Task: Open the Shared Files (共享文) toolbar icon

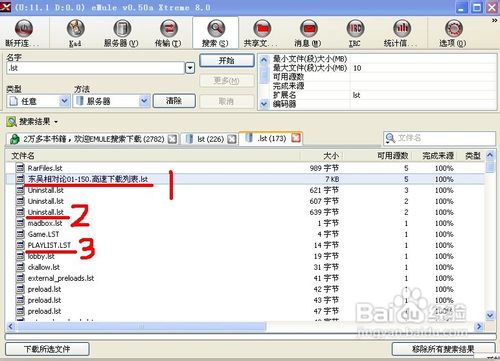Action: 262,29
